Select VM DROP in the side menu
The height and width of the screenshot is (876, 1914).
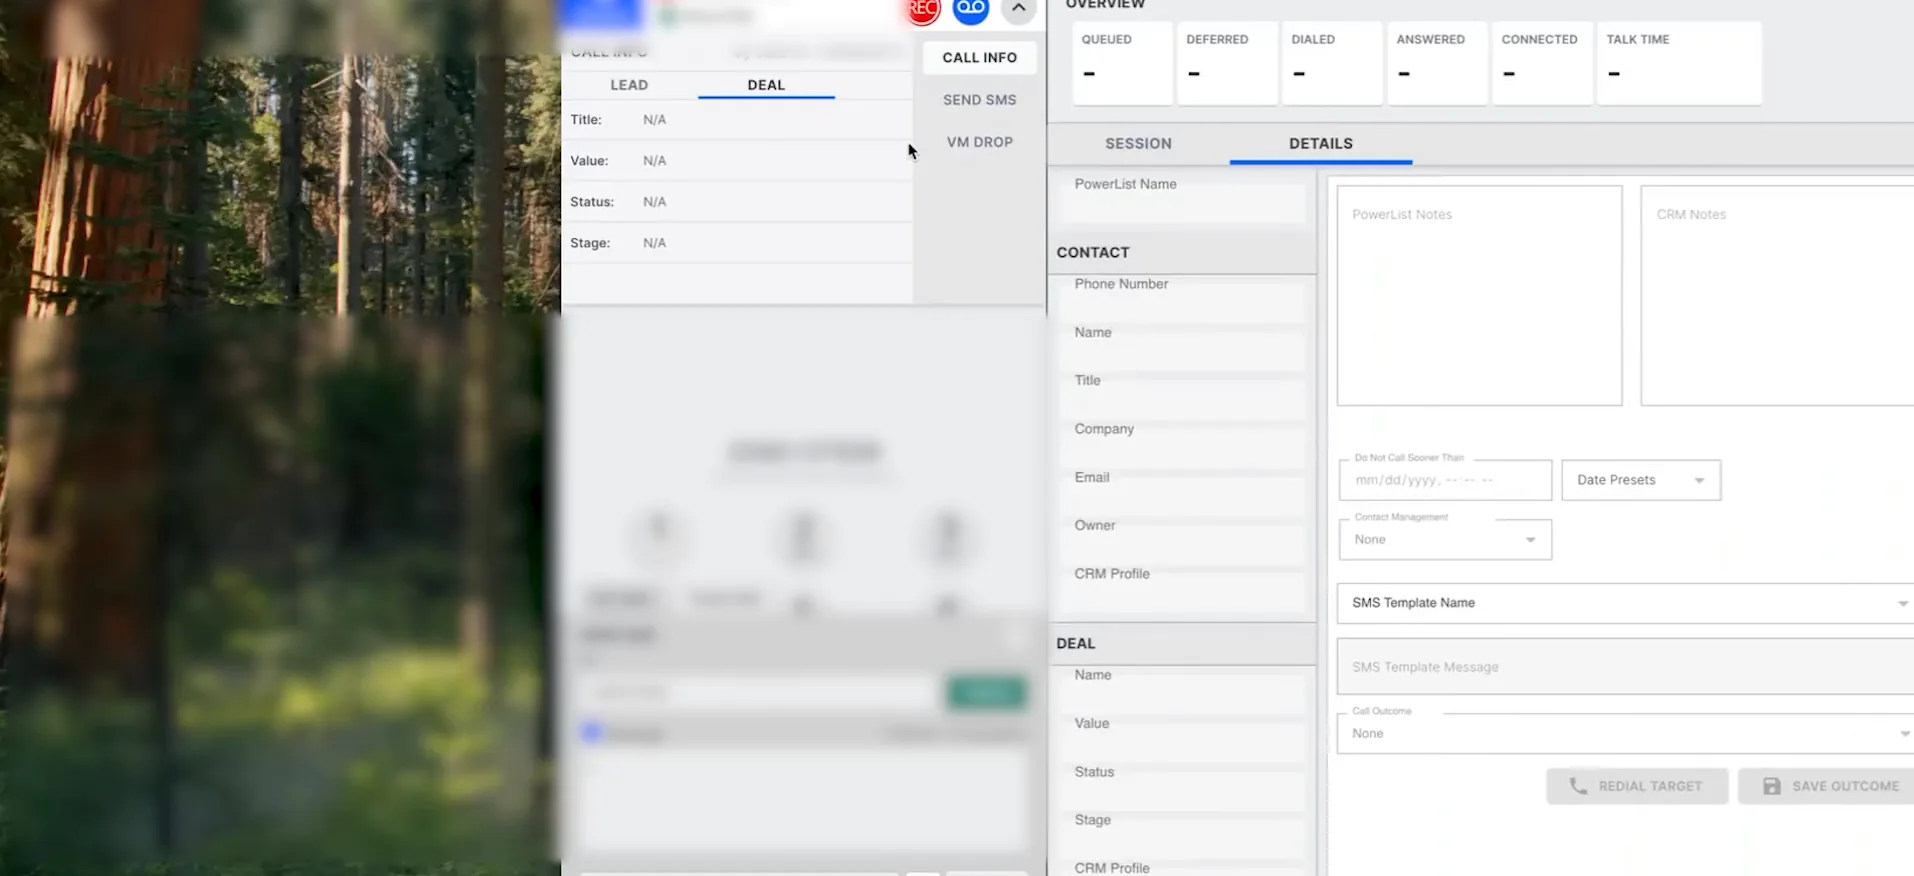click(x=979, y=142)
